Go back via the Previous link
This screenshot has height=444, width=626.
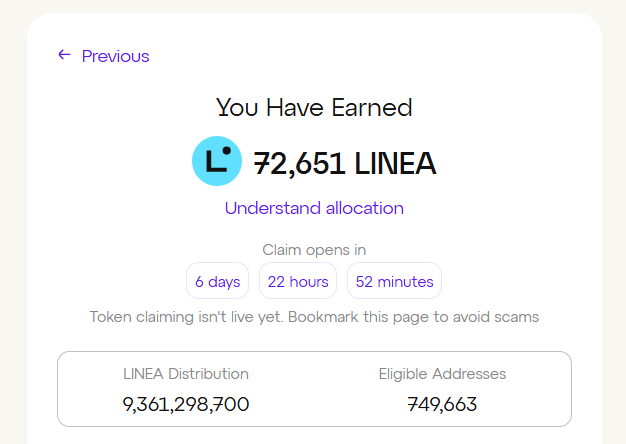pos(115,56)
